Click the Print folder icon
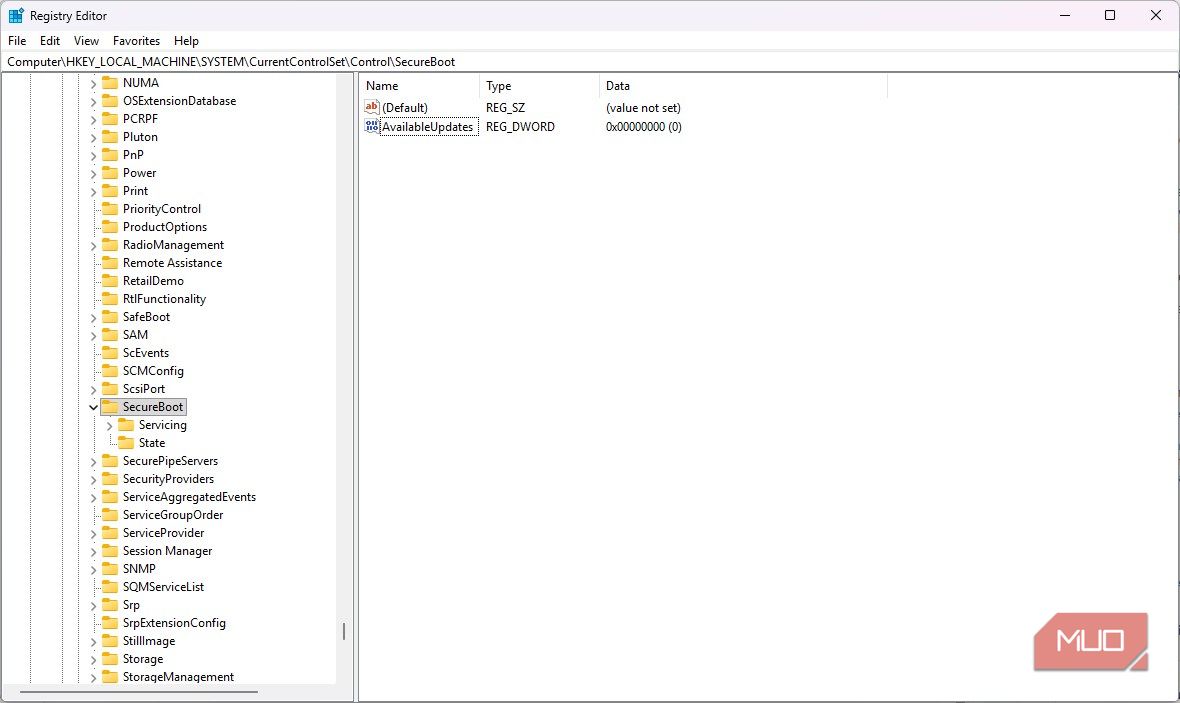Image resolution: width=1180 pixels, height=703 pixels. click(x=110, y=190)
